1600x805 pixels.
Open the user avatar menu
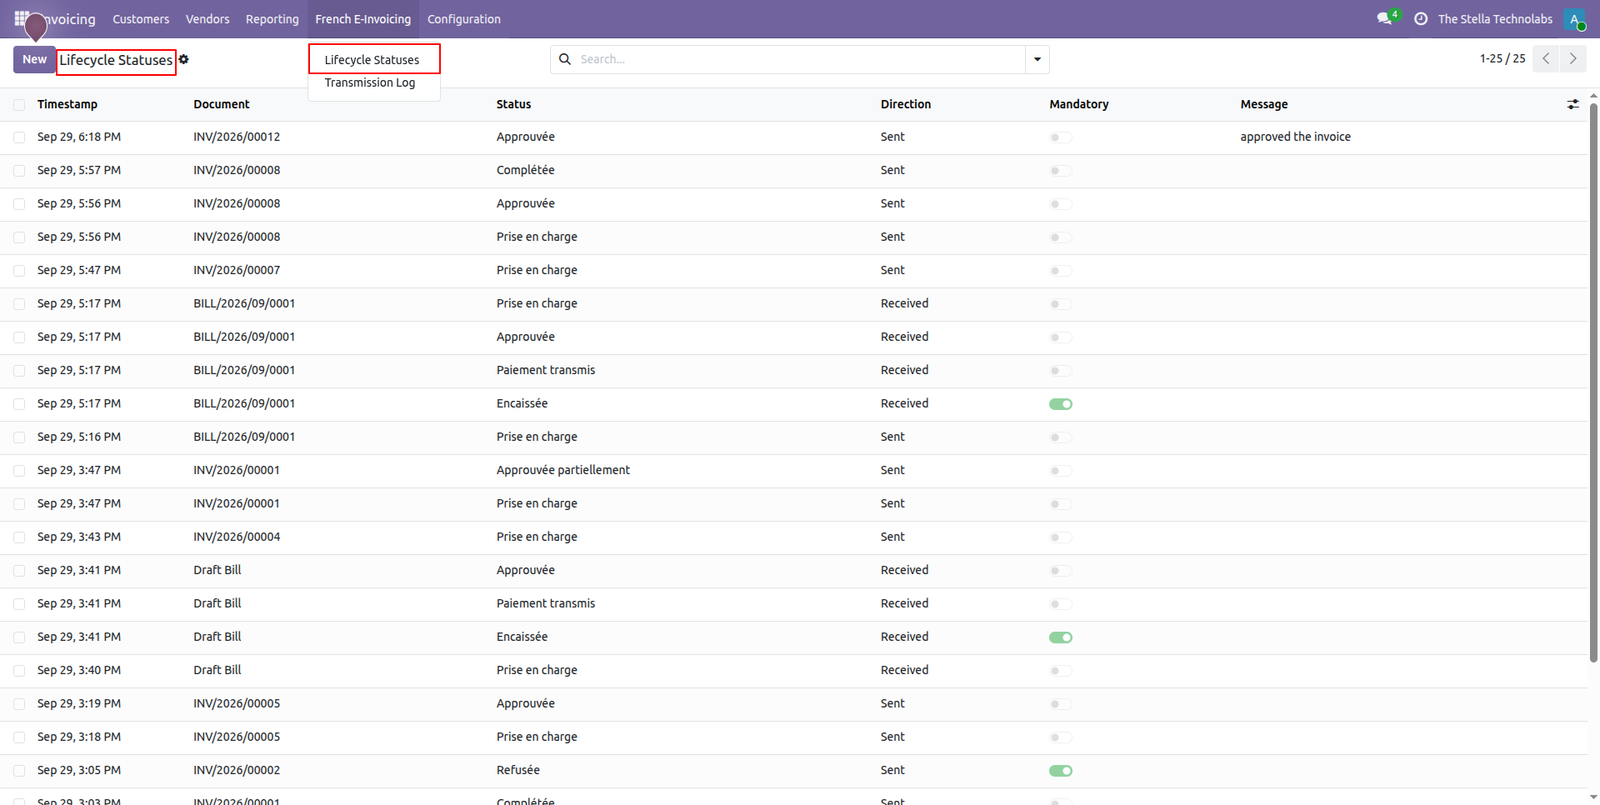click(1575, 19)
